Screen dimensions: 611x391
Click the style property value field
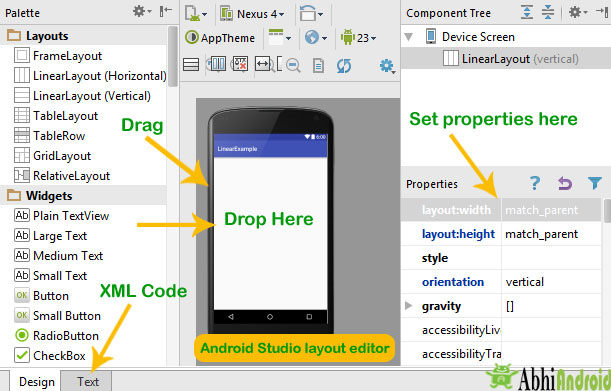pos(551,258)
